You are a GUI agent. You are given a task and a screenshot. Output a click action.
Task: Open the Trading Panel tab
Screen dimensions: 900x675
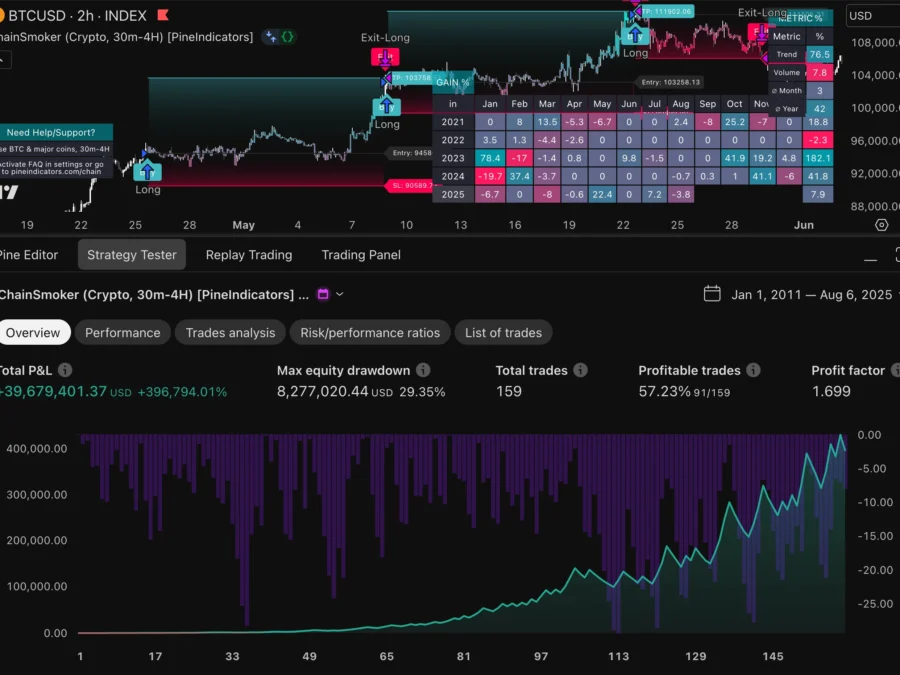[361, 255]
